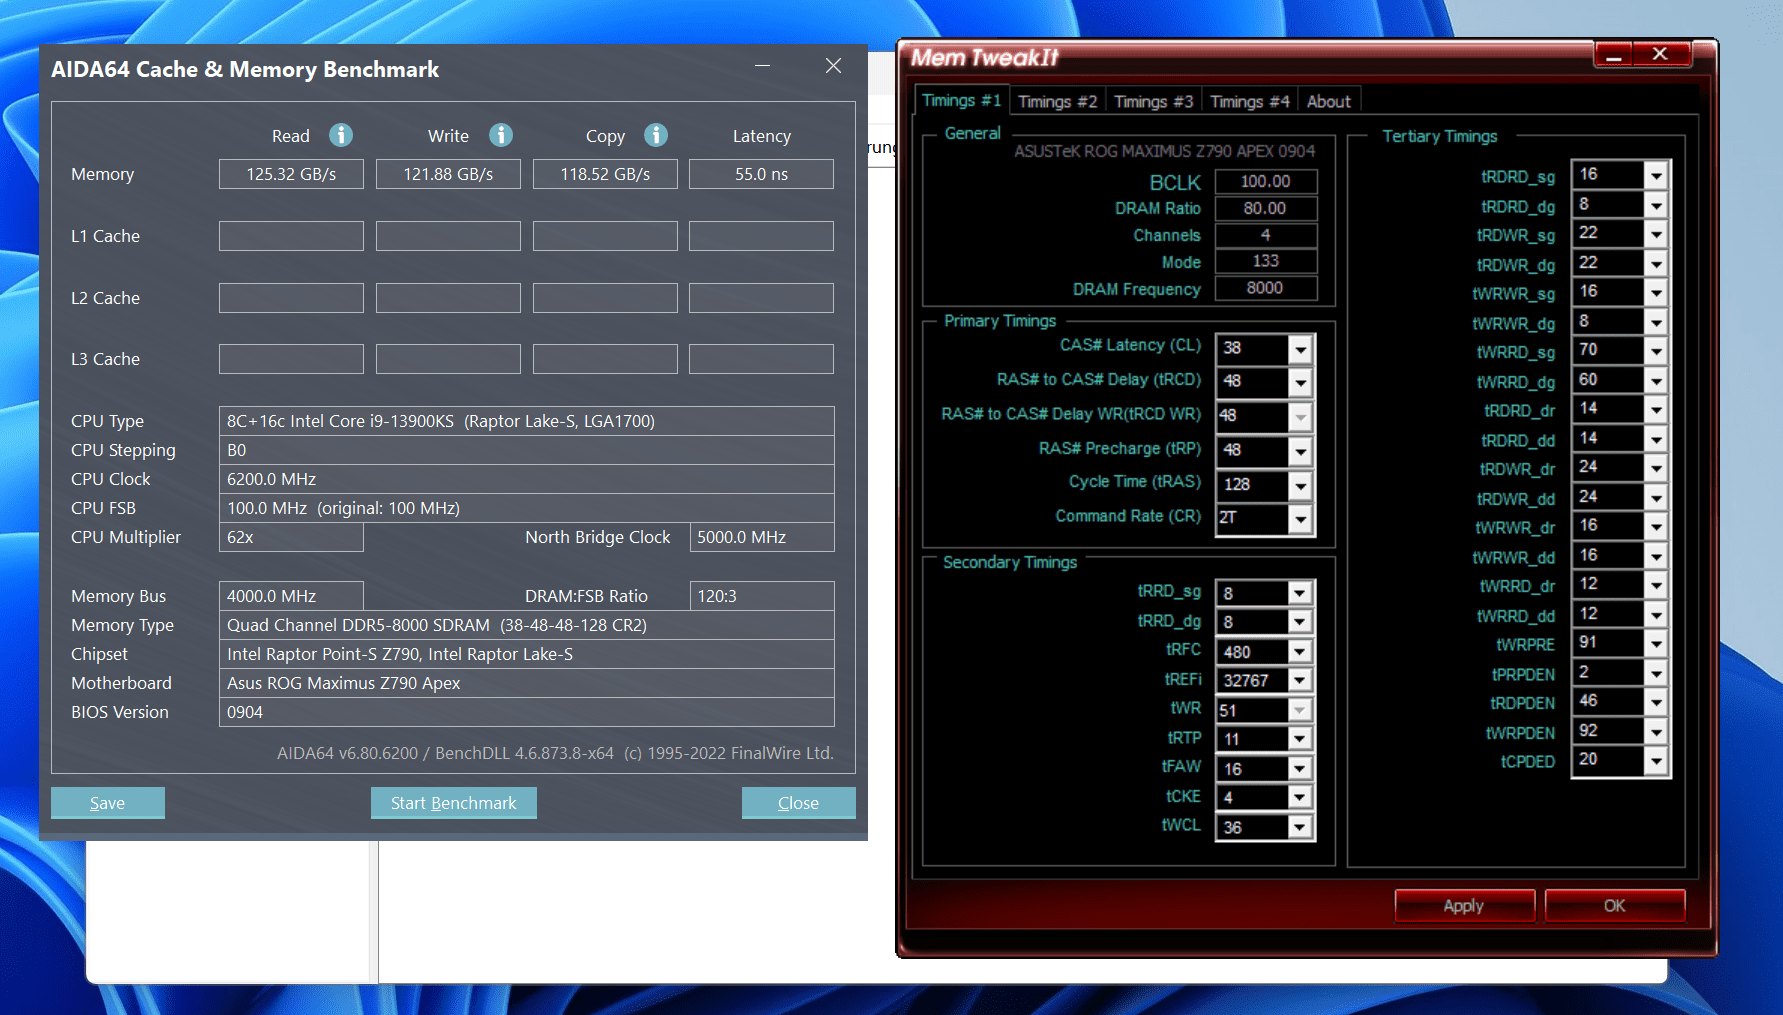Open the Timings #4 tab
The width and height of the screenshot is (1783, 1015).
1250,101
